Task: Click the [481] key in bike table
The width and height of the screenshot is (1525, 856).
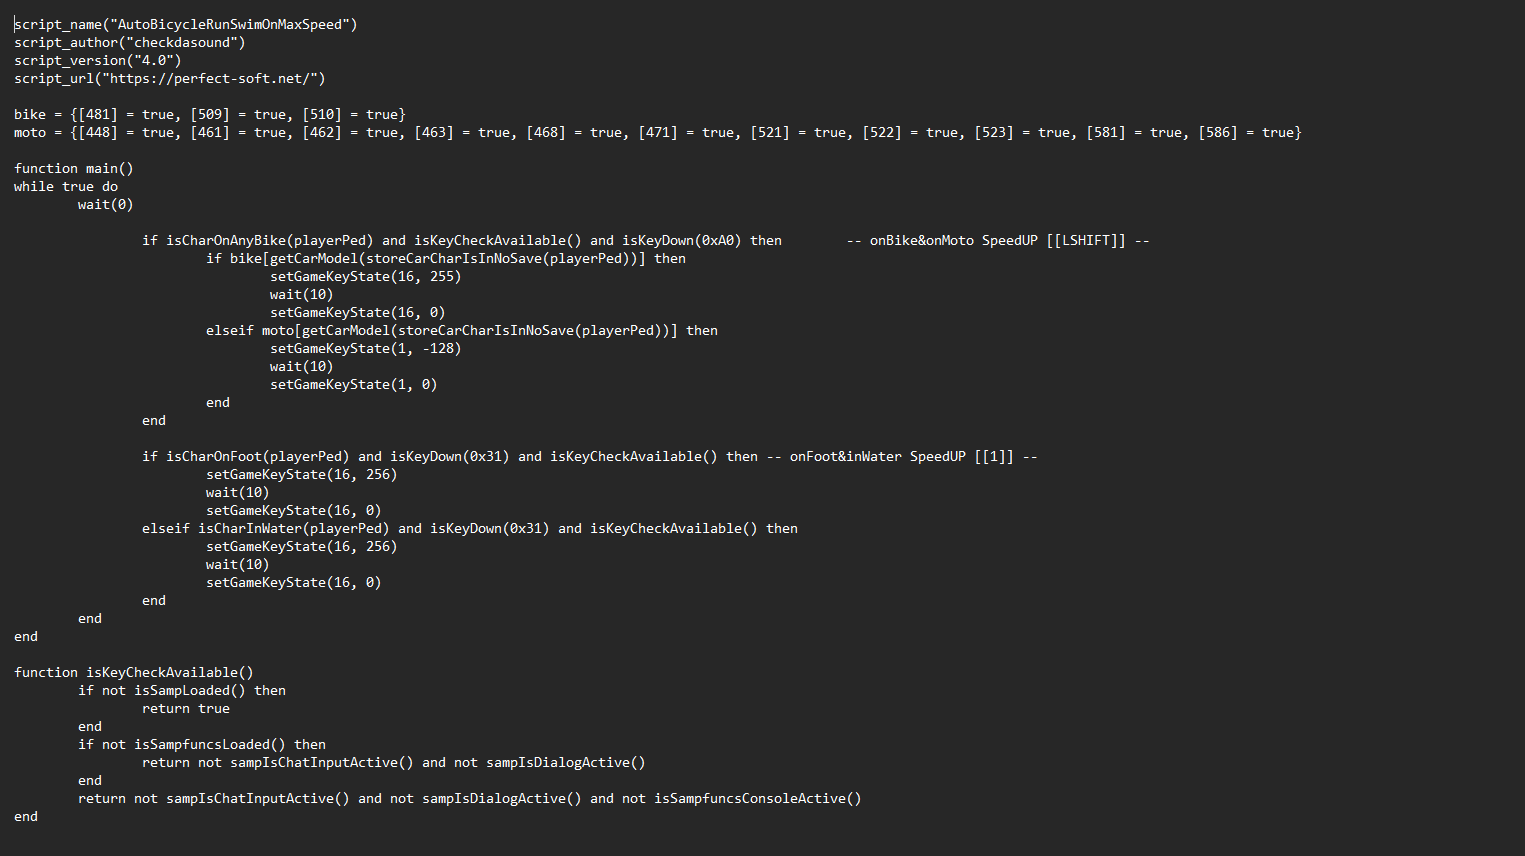Action: pos(98,114)
